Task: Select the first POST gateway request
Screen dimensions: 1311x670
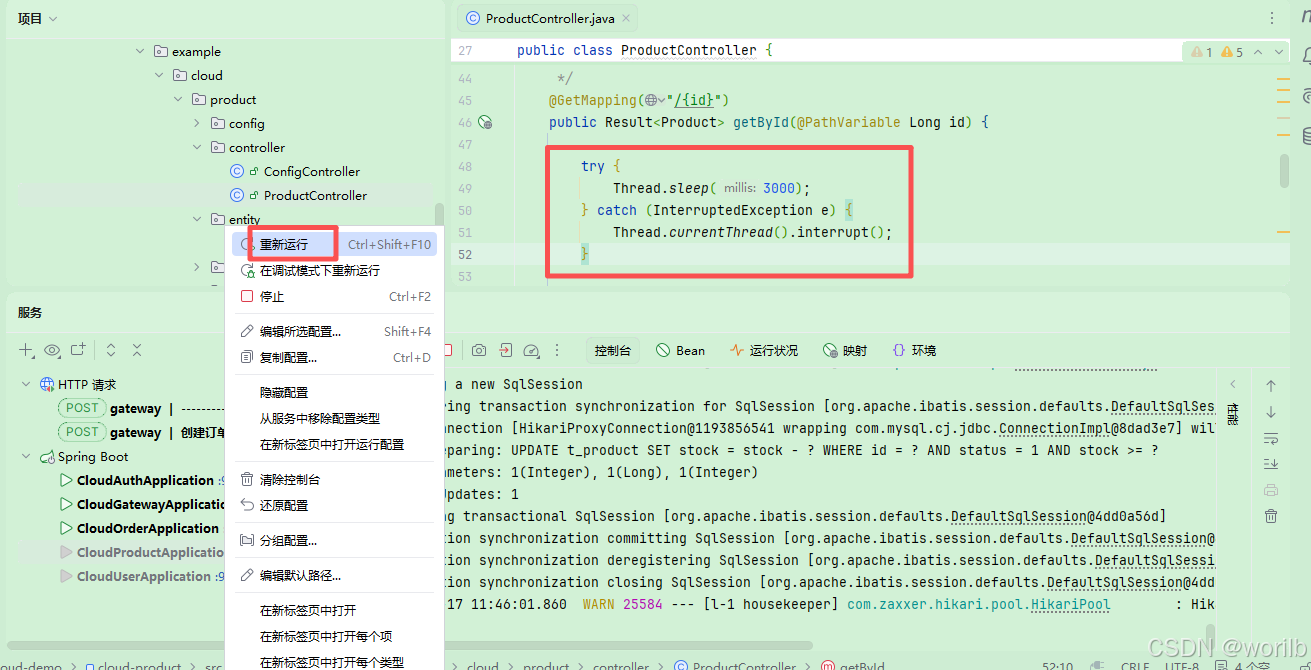Action: [140, 408]
